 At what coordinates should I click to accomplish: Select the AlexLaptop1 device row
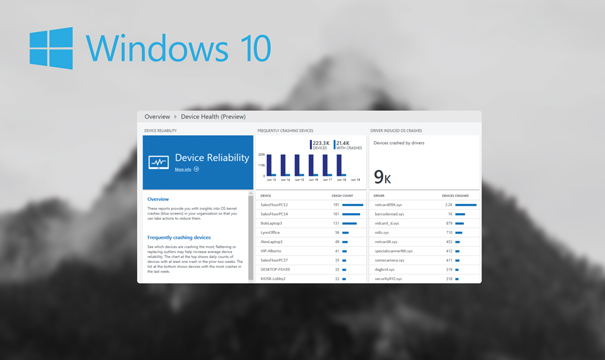tap(311, 242)
